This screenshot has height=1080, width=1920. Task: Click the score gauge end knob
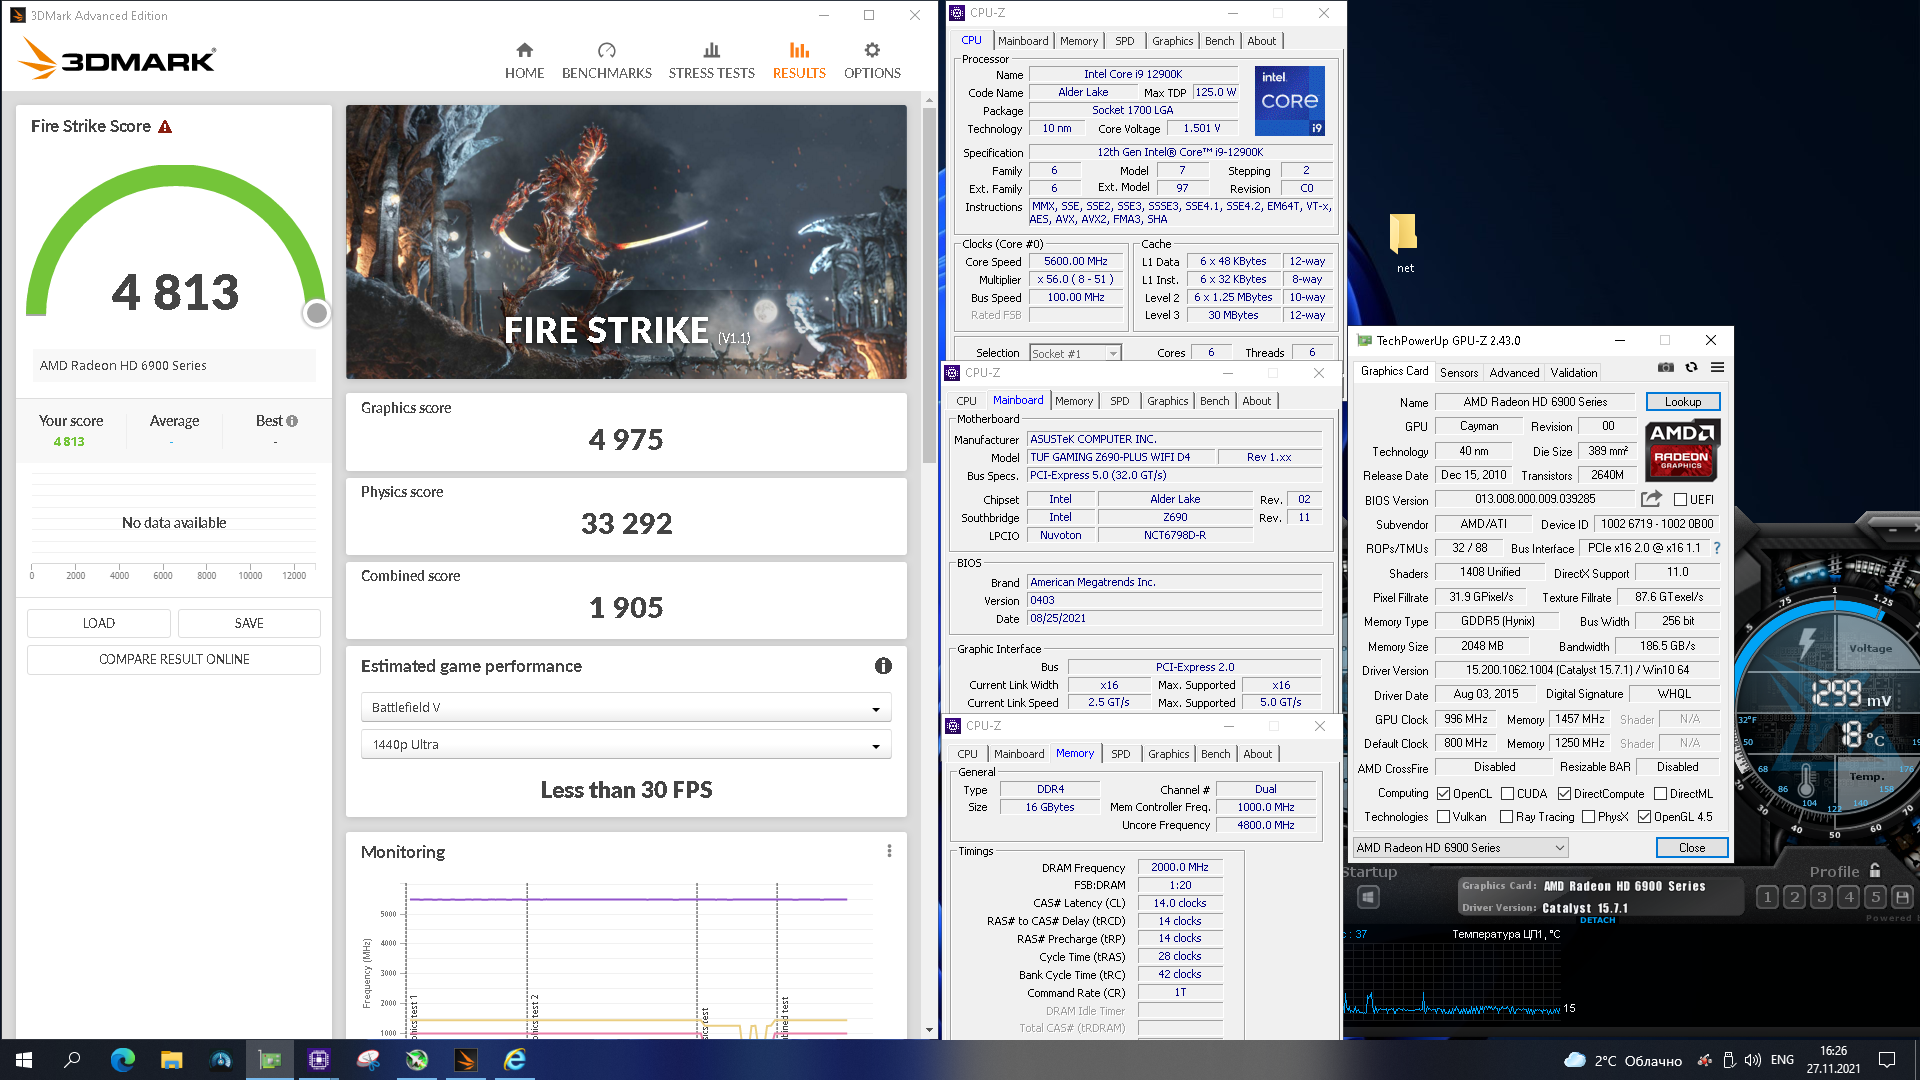pos(317,313)
